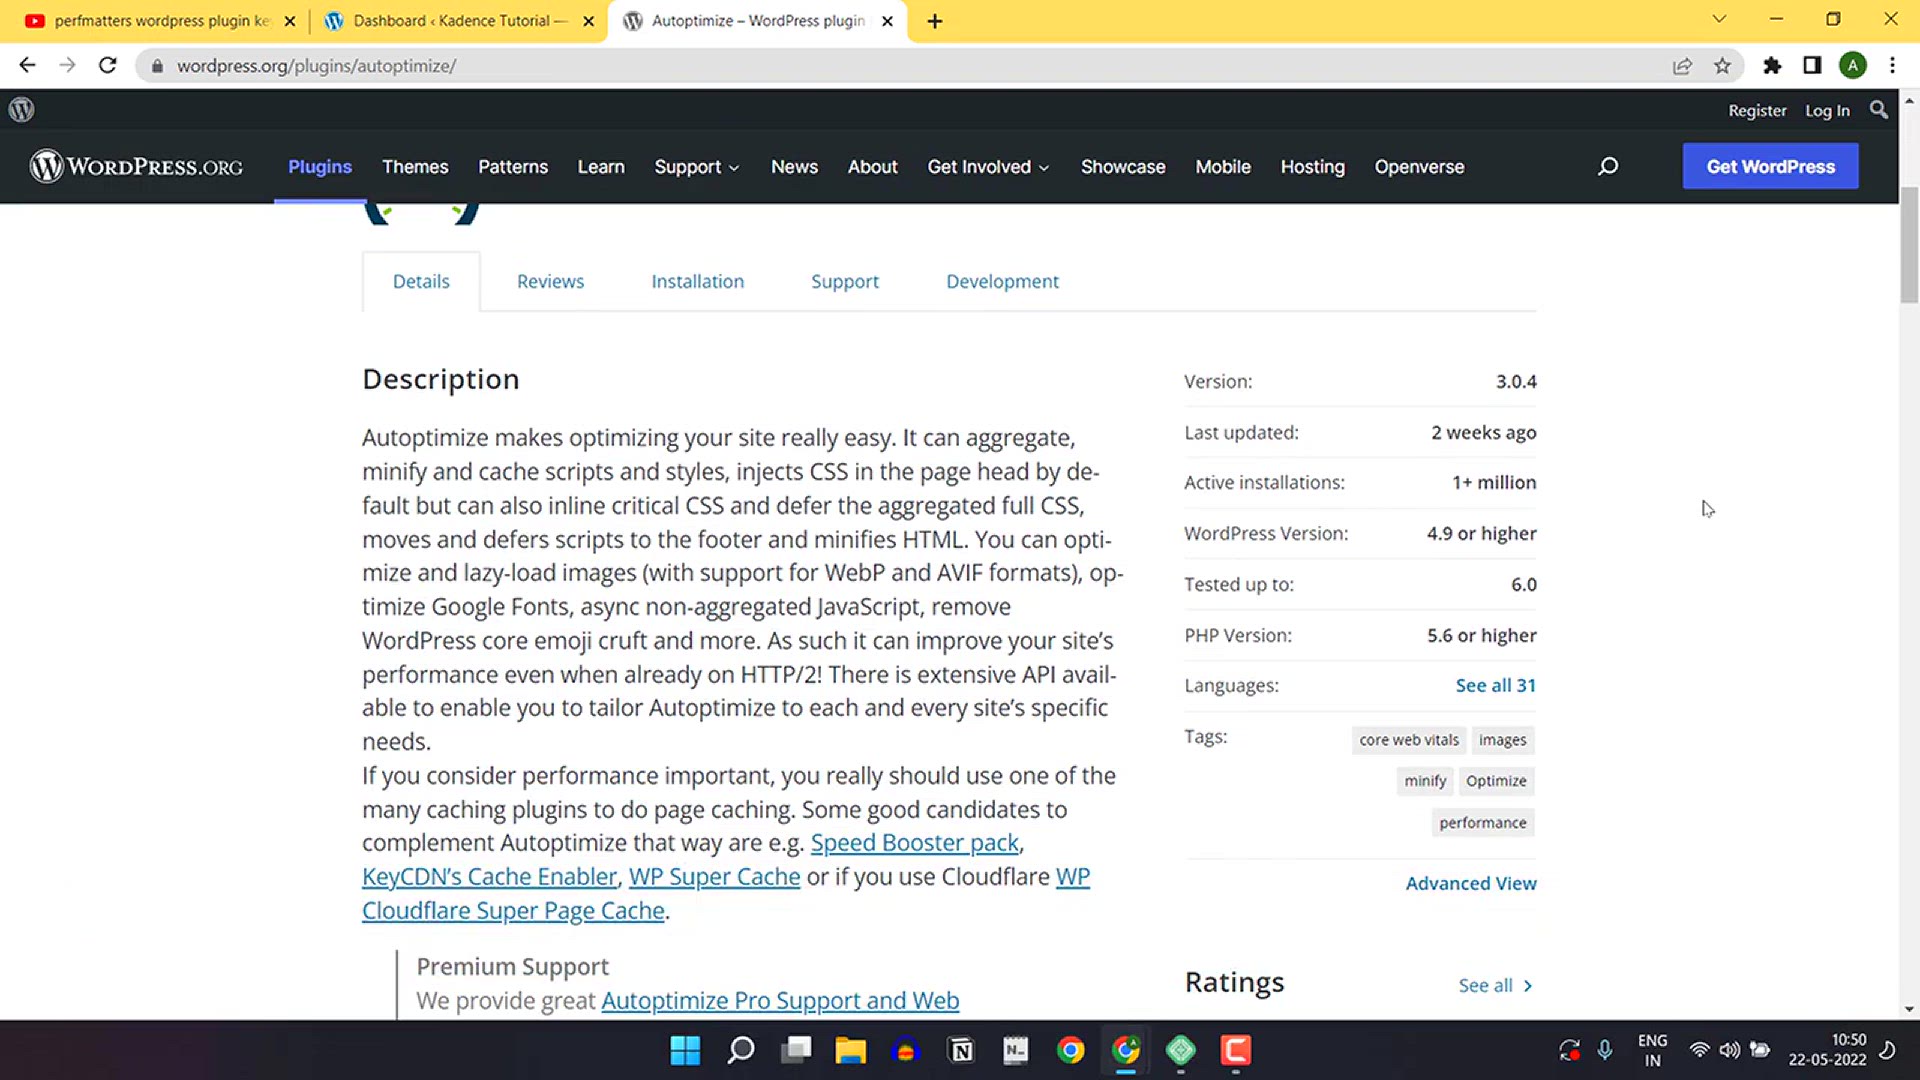Image resolution: width=1920 pixels, height=1080 pixels.
Task: Click the WordPress logo in admin bar
Action: point(22,110)
